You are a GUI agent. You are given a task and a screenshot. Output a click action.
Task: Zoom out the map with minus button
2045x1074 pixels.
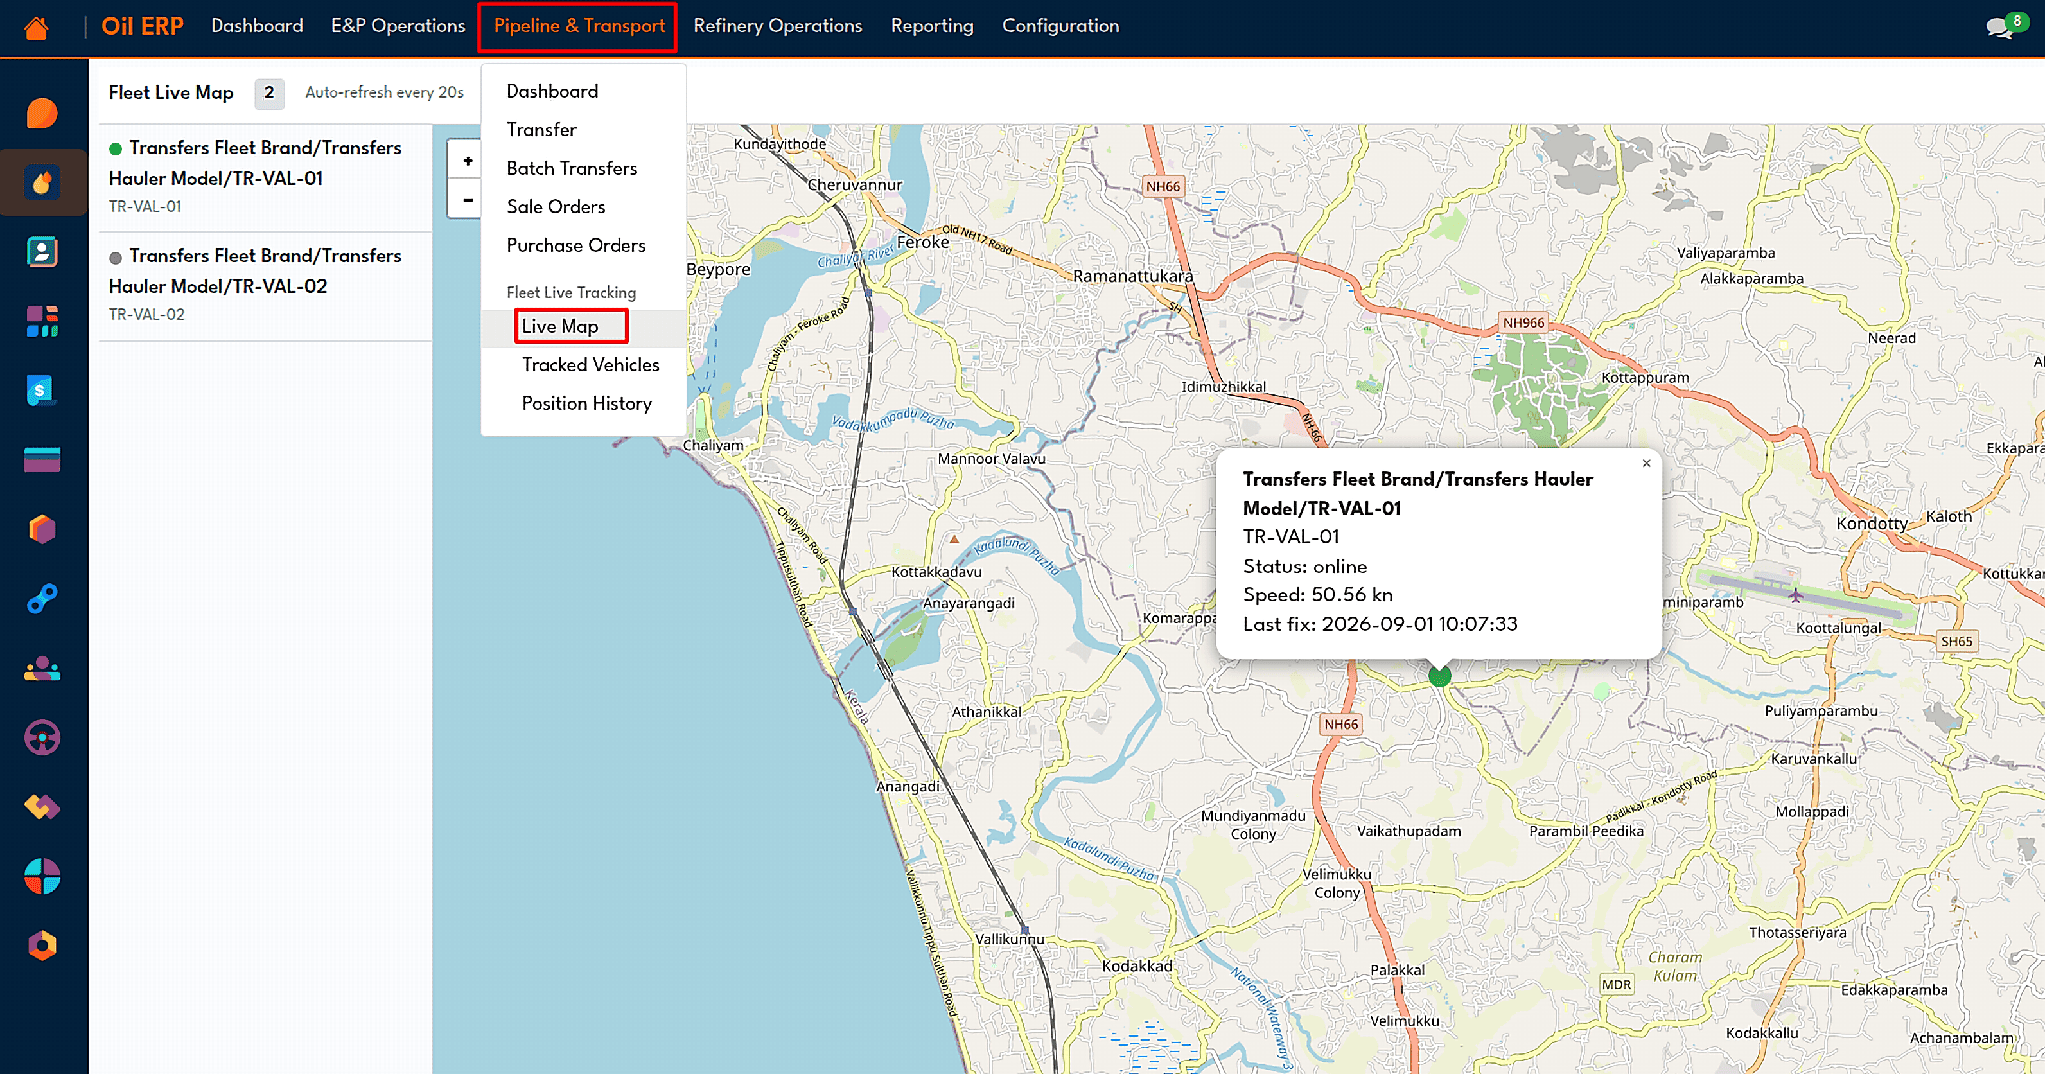click(x=467, y=199)
